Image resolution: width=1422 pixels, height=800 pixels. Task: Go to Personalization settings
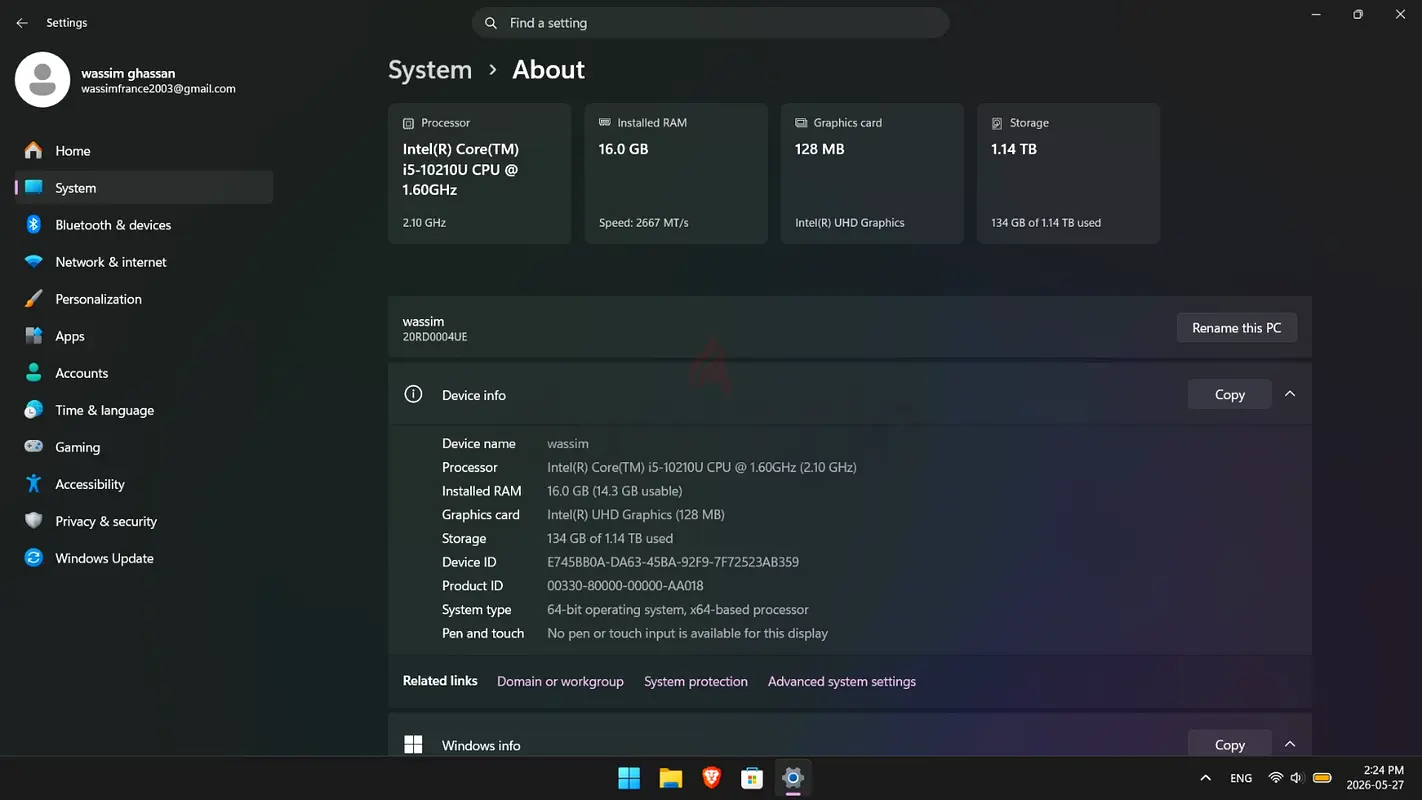144,299
